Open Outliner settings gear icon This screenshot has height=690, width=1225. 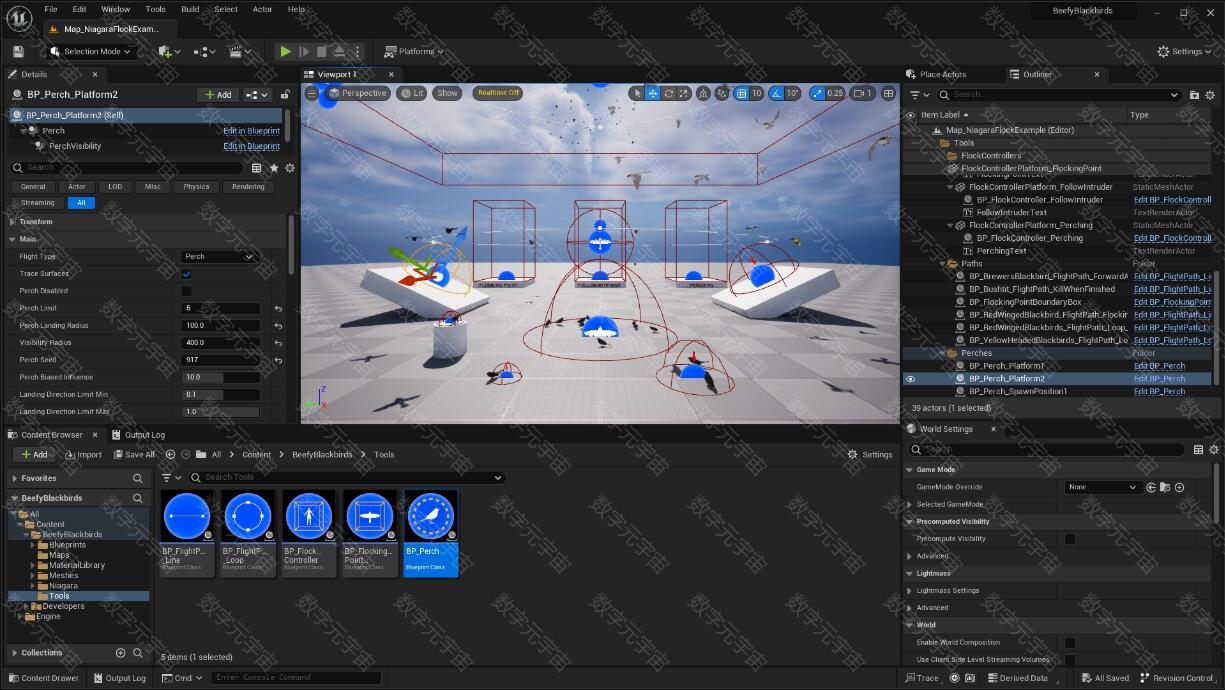1209,95
